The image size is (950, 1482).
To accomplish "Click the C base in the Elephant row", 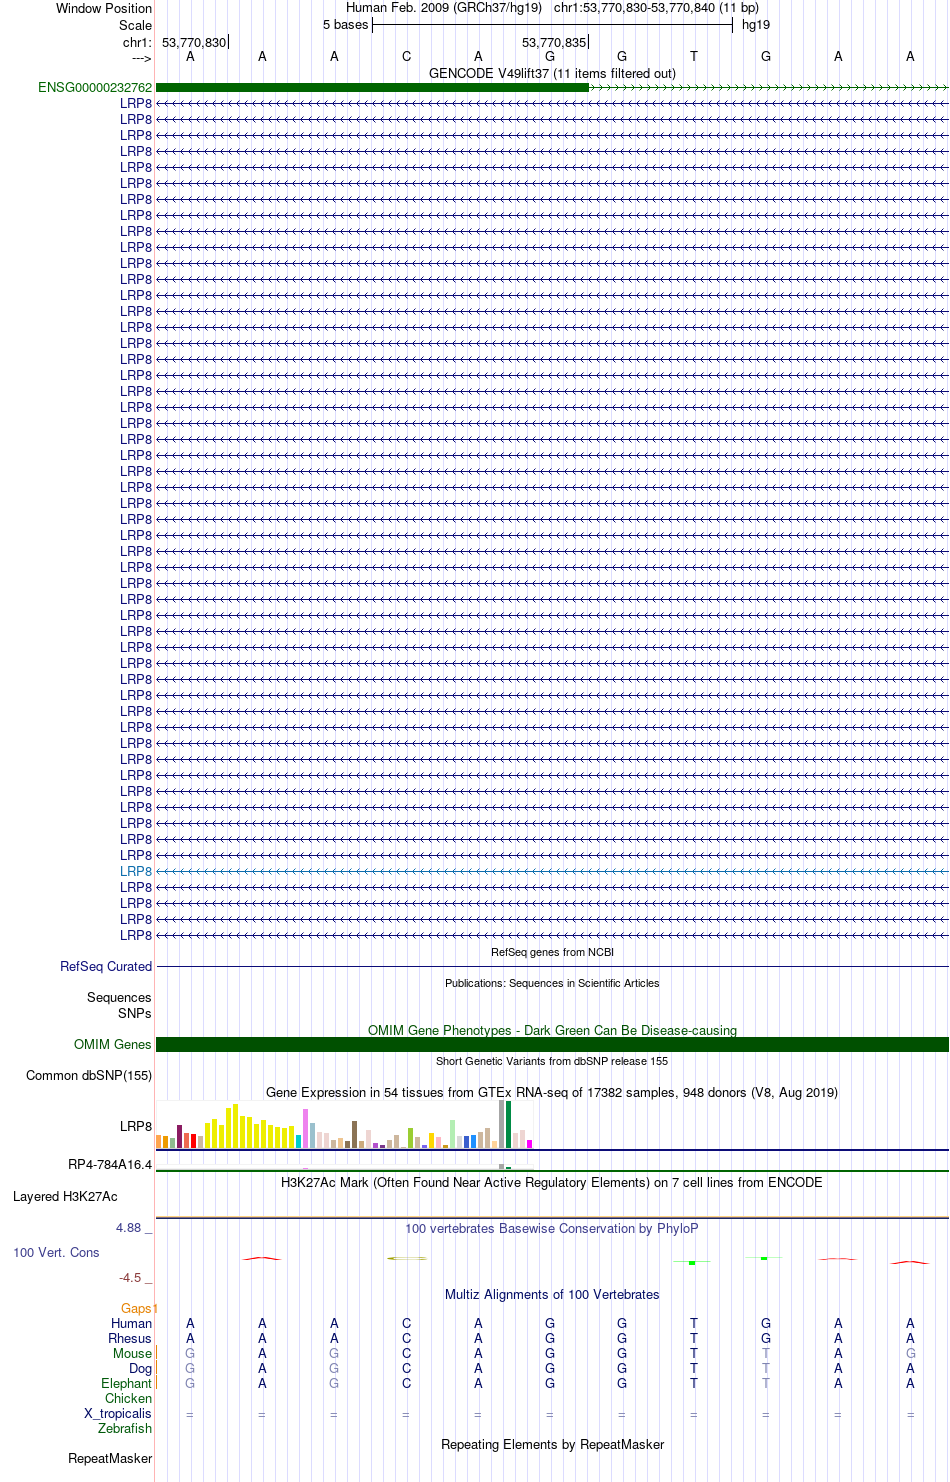I will click(x=406, y=1384).
